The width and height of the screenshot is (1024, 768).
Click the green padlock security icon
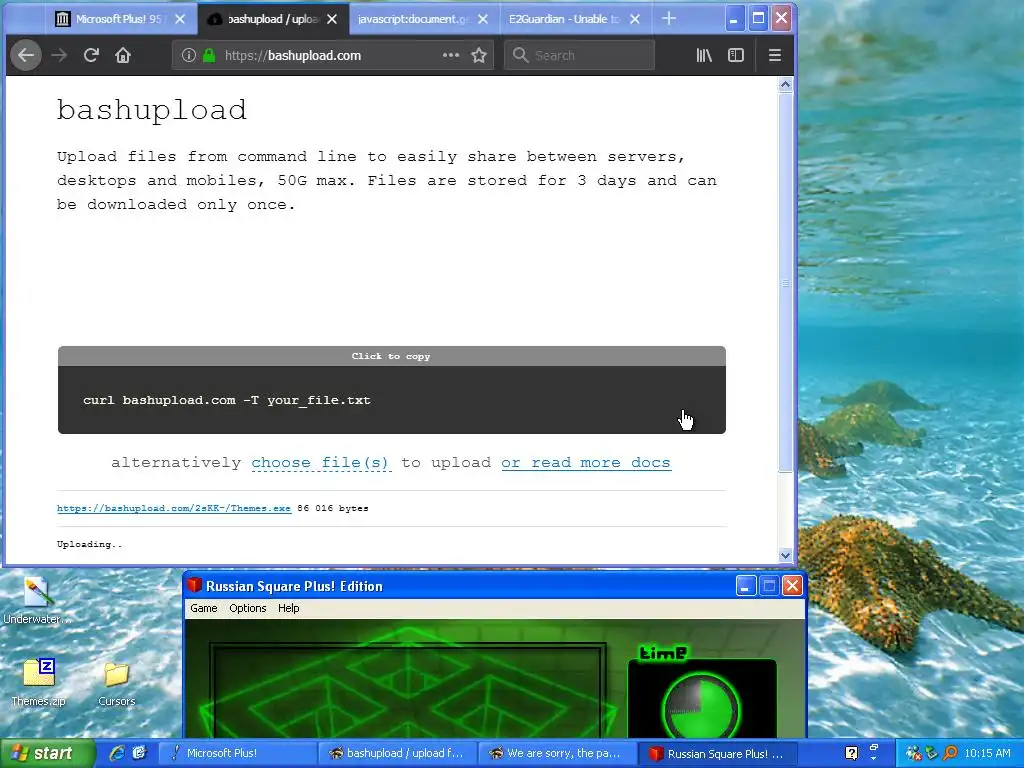tap(209, 56)
